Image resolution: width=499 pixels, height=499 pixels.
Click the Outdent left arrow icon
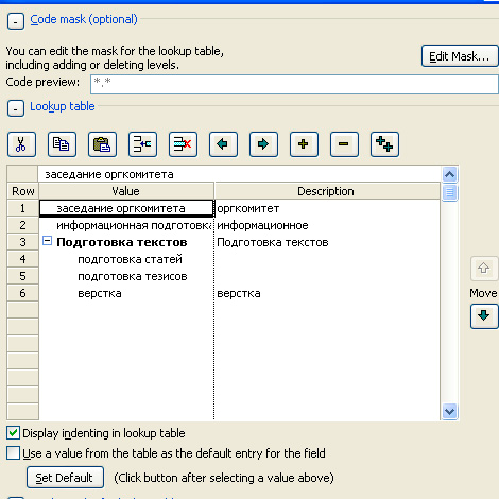point(223,144)
